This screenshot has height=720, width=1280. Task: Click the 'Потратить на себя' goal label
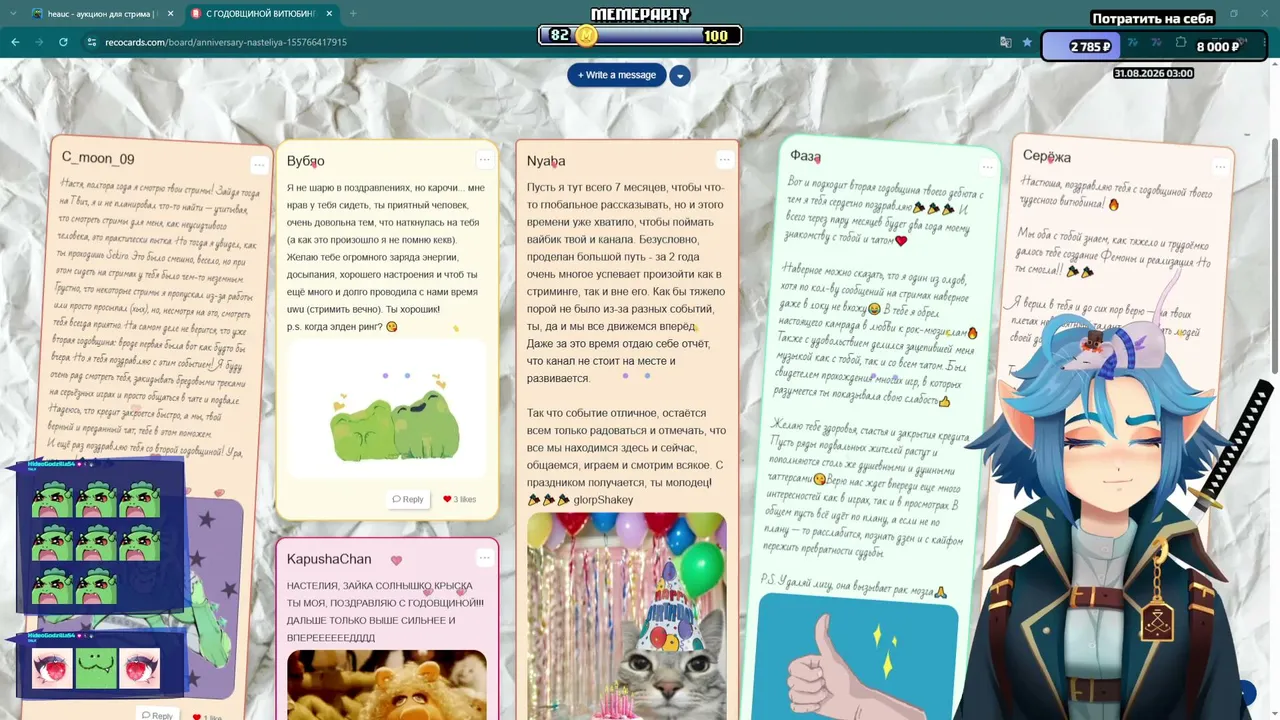(x=1152, y=18)
